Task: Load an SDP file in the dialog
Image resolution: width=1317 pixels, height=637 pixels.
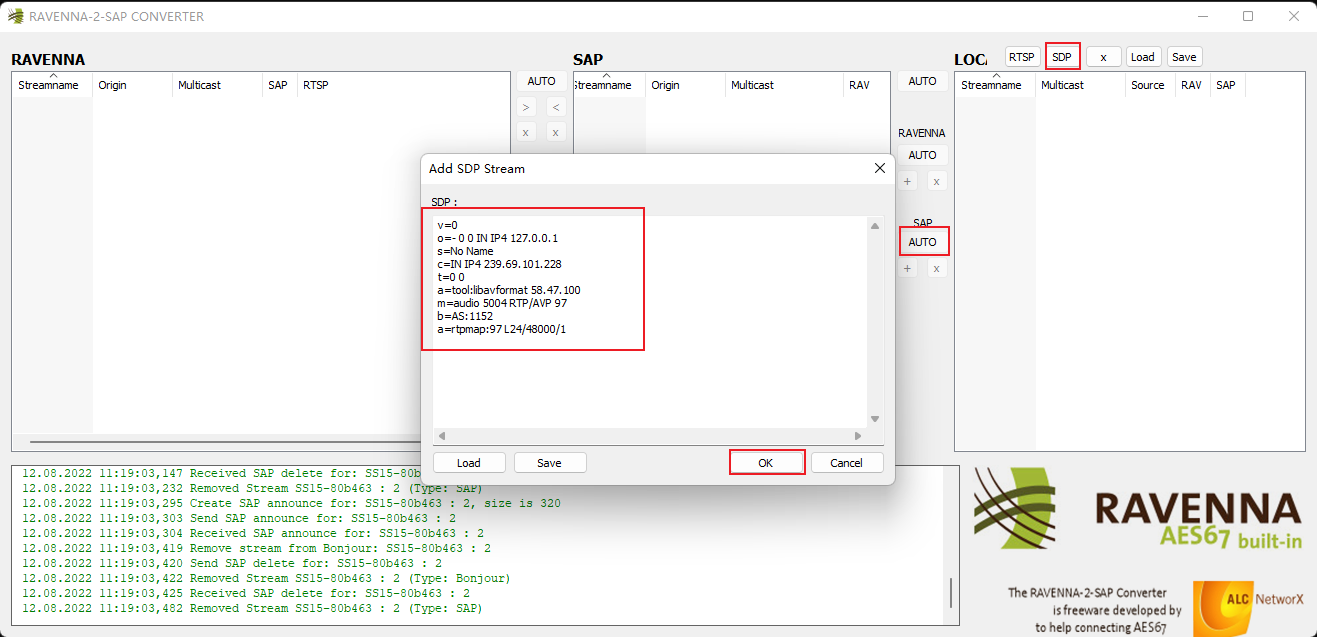Action: [x=469, y=463]
